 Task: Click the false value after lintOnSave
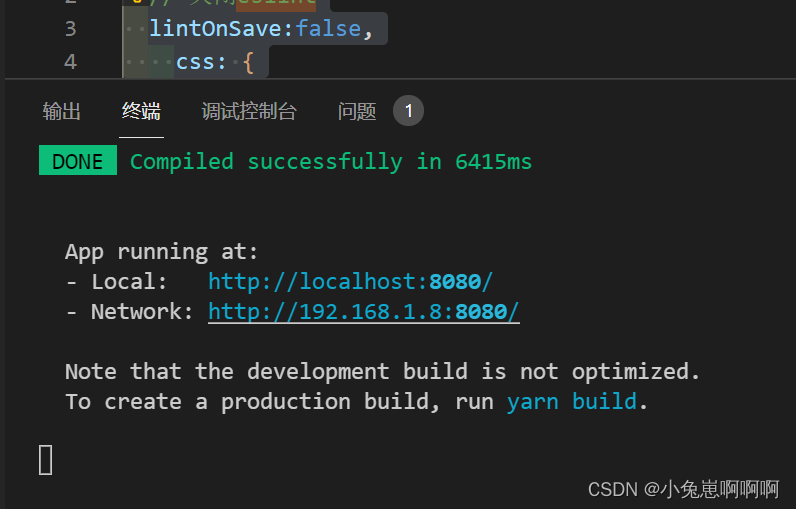(328, 28)
